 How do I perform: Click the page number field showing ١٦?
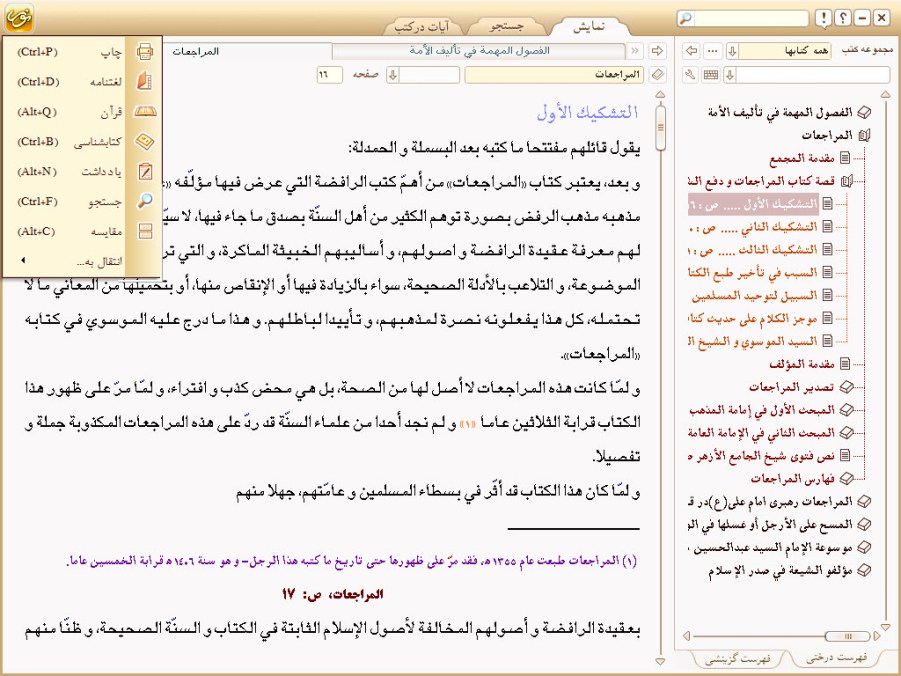(329, 75)
